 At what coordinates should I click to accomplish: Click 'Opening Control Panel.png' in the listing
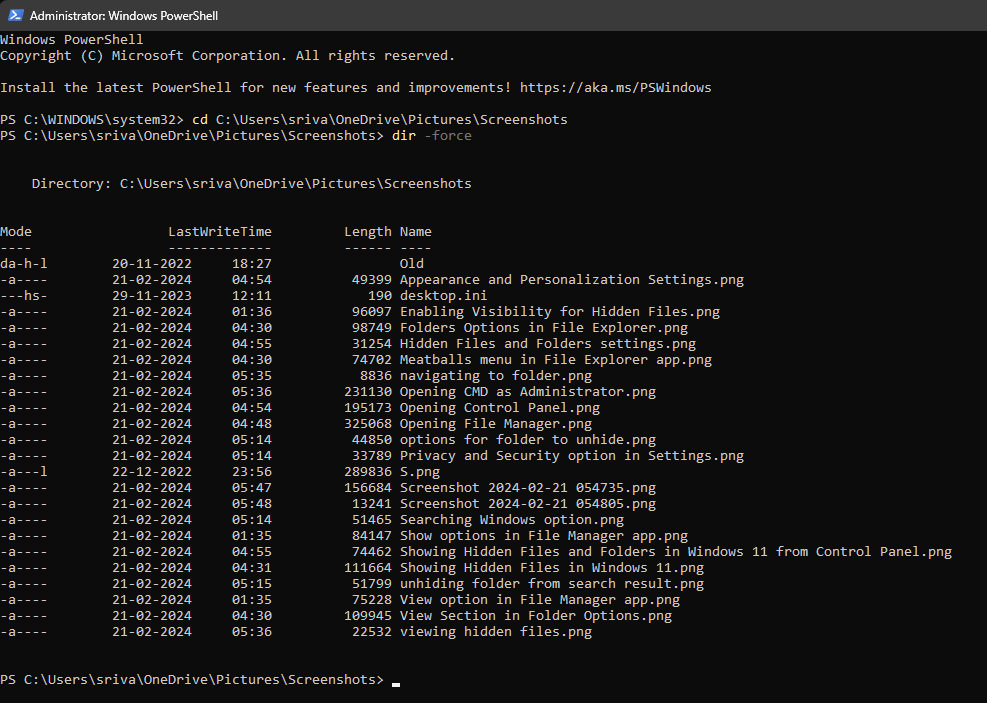[499, 408]
